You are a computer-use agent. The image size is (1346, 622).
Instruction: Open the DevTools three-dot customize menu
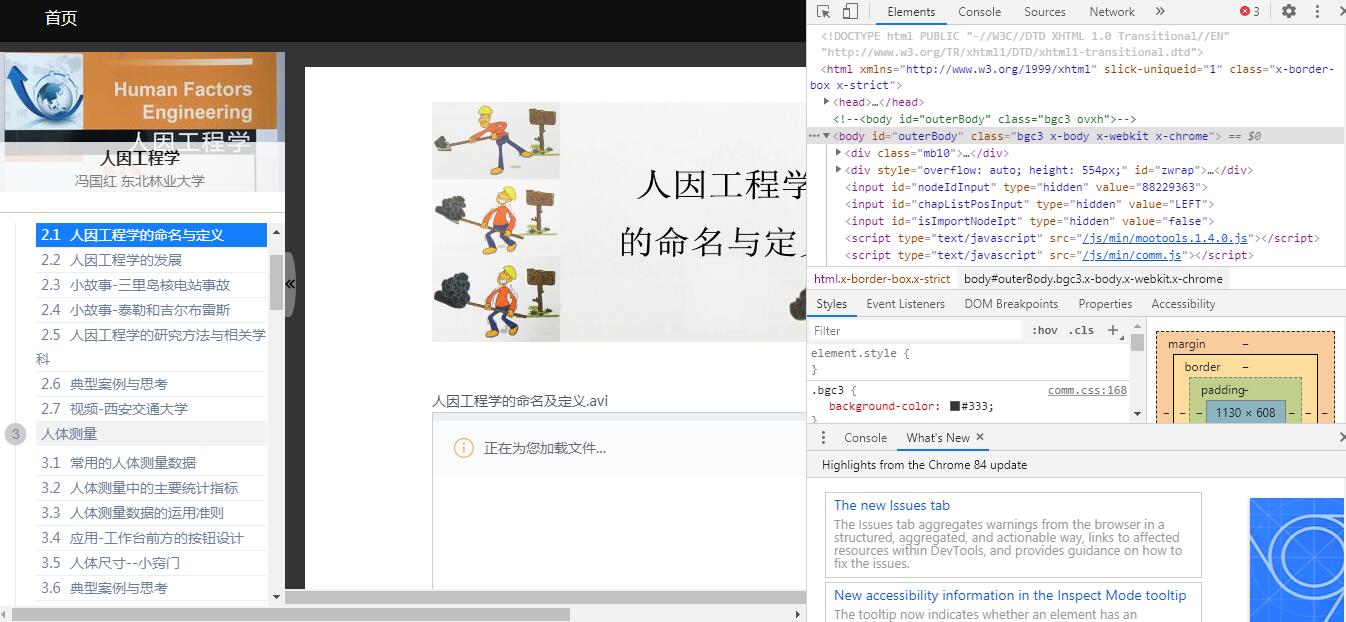pos(1318,12)
